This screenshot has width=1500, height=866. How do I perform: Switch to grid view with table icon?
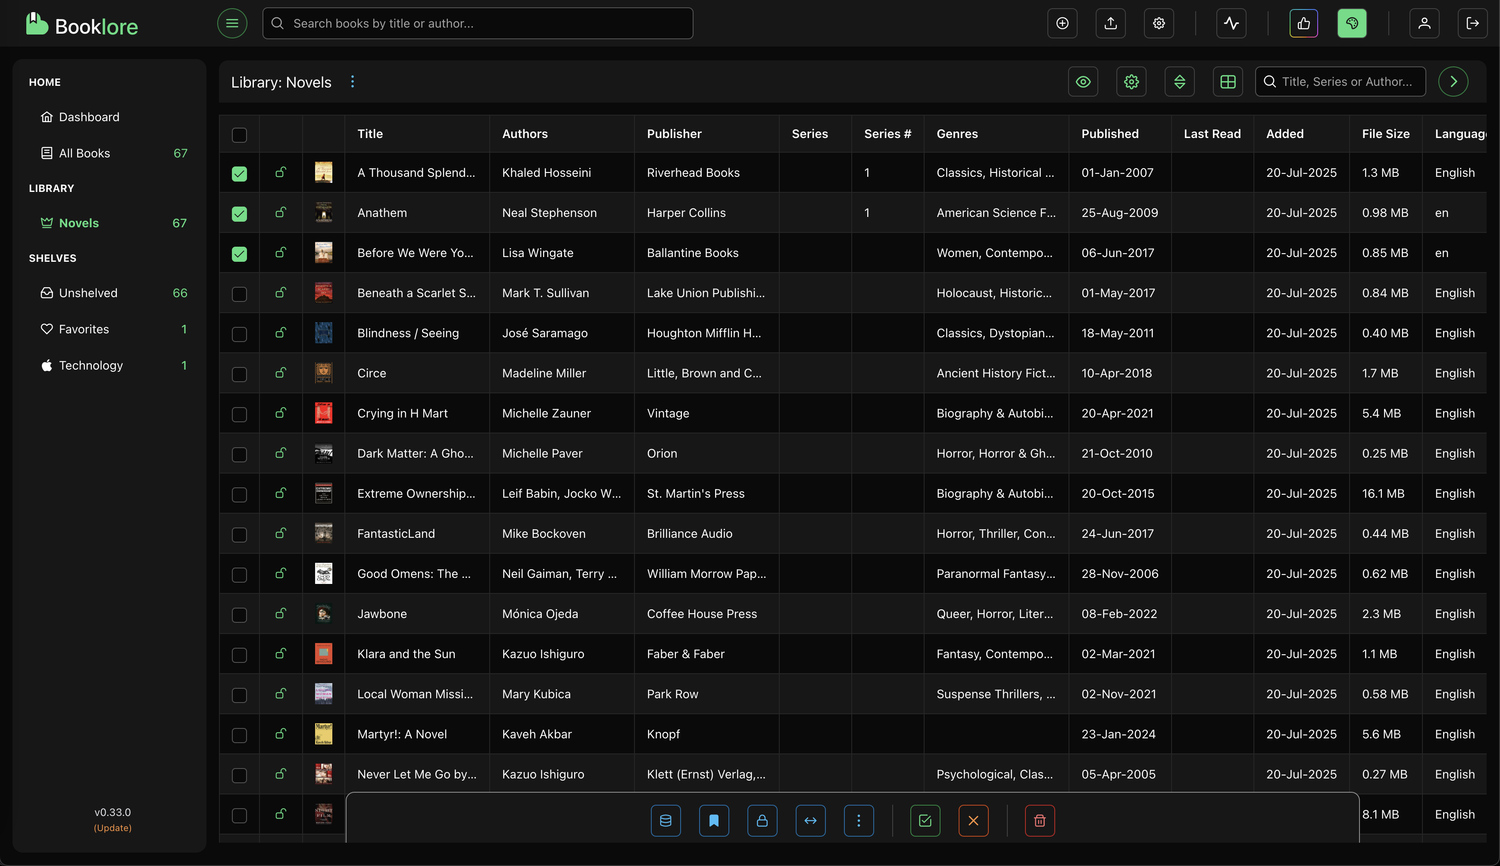[x=1228, y=82]
